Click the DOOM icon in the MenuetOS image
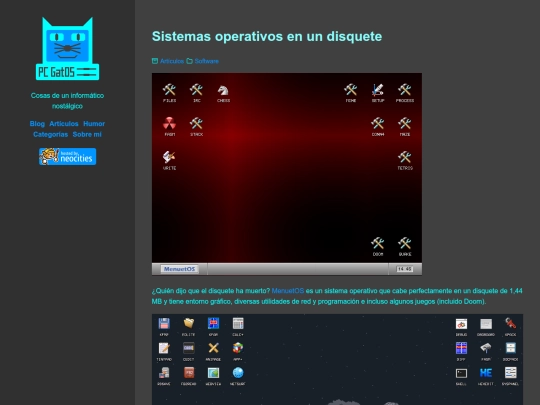The width and height of the screenshot is (540, 405). pyautogui.click(x=378, y=246)
